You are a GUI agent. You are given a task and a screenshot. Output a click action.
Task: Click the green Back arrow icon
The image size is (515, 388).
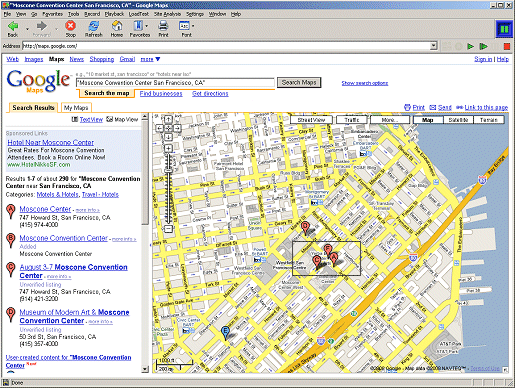point(13,26)
